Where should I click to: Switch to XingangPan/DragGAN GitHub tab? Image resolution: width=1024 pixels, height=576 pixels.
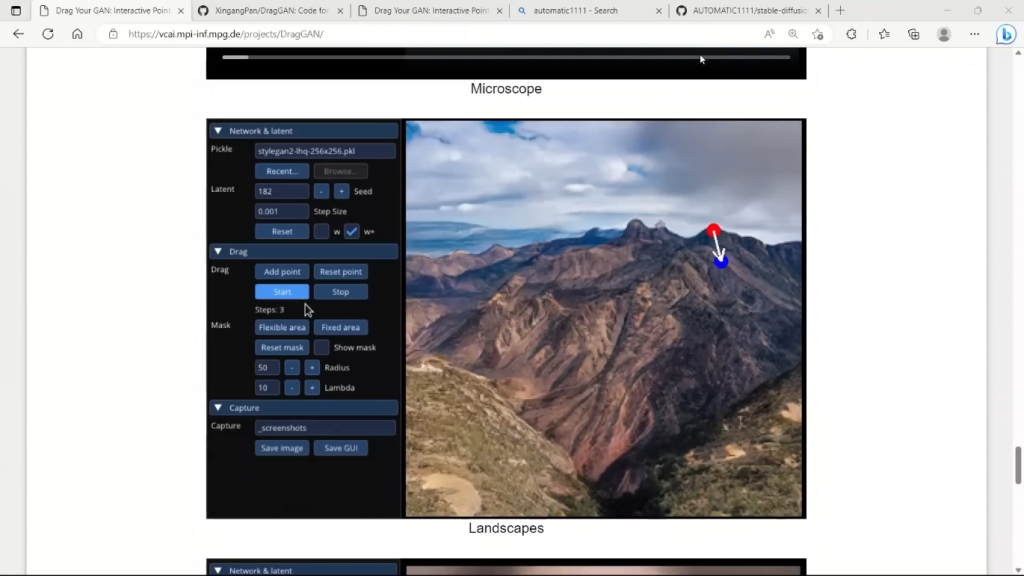pos(271,10)
